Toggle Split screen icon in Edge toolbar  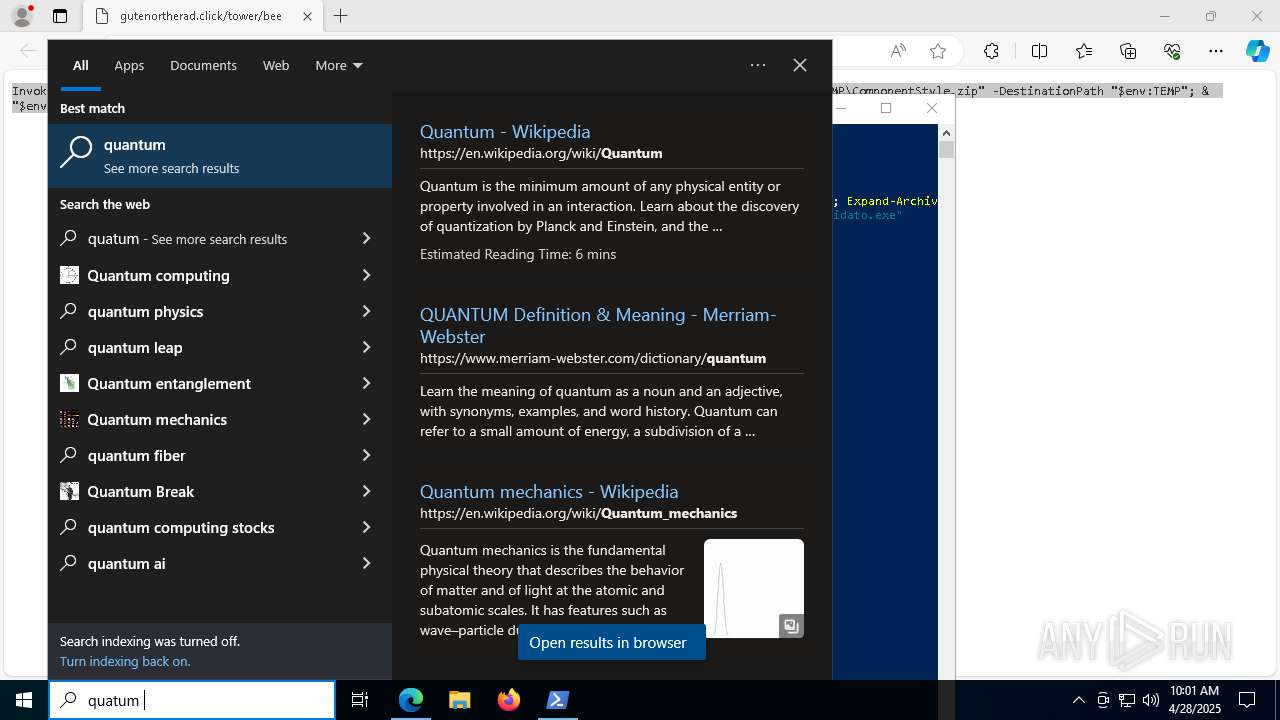click(x=1039, y=51)
